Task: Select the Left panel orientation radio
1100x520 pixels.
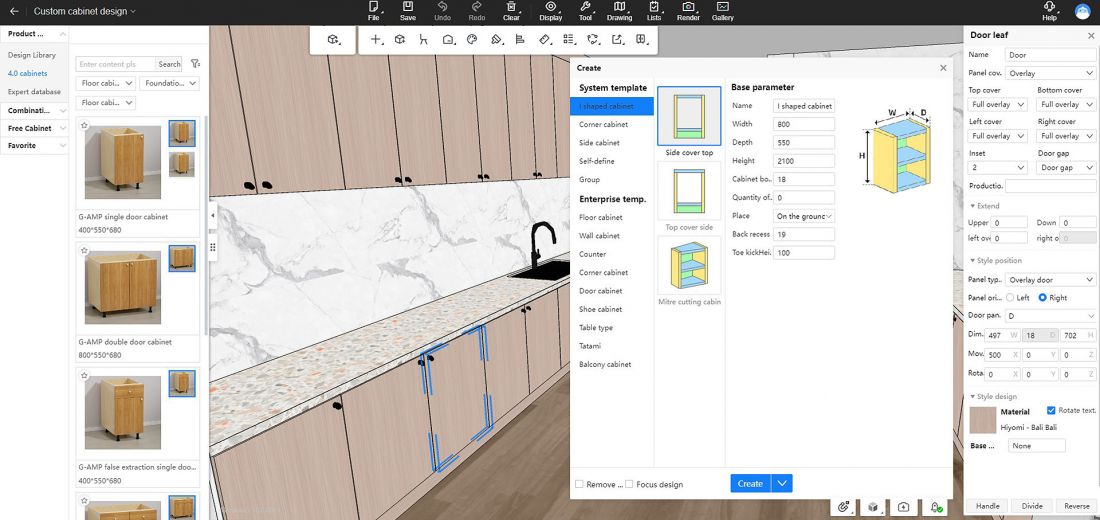Action: coord(1010,298)
